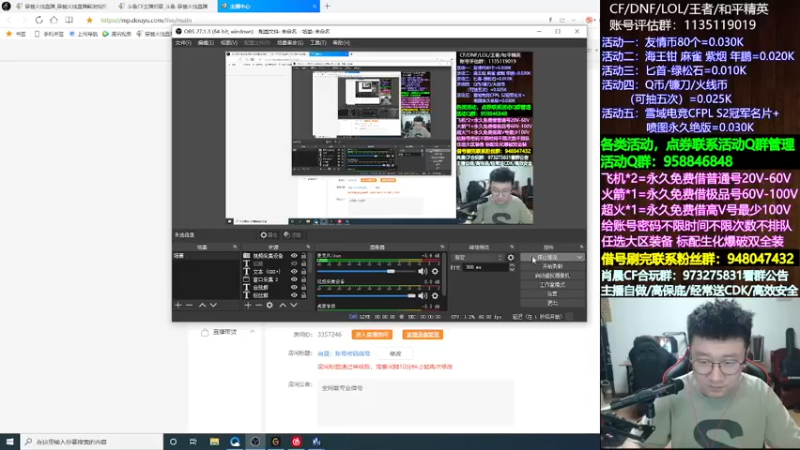Open a new browser tab with plus

[327, 6]
